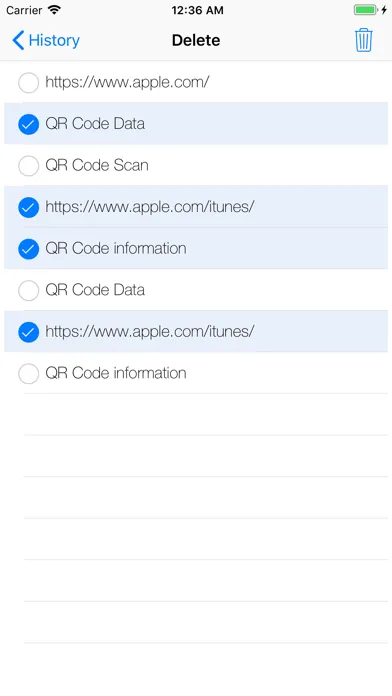This screenshot has height=696, width=392.
Task: Go back to History
Action: pyautogui.click(x=46, y=40)
